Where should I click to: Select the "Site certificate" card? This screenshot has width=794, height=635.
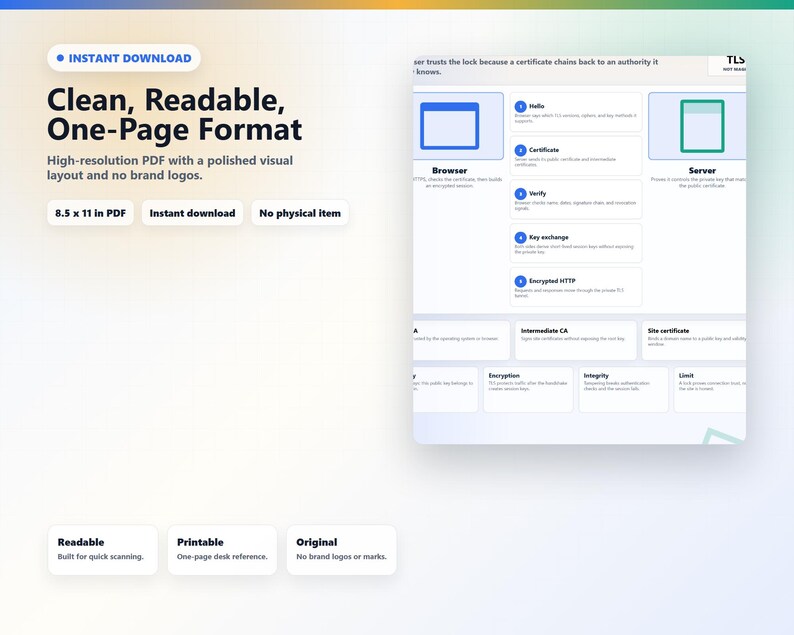[x=694, y=340]
